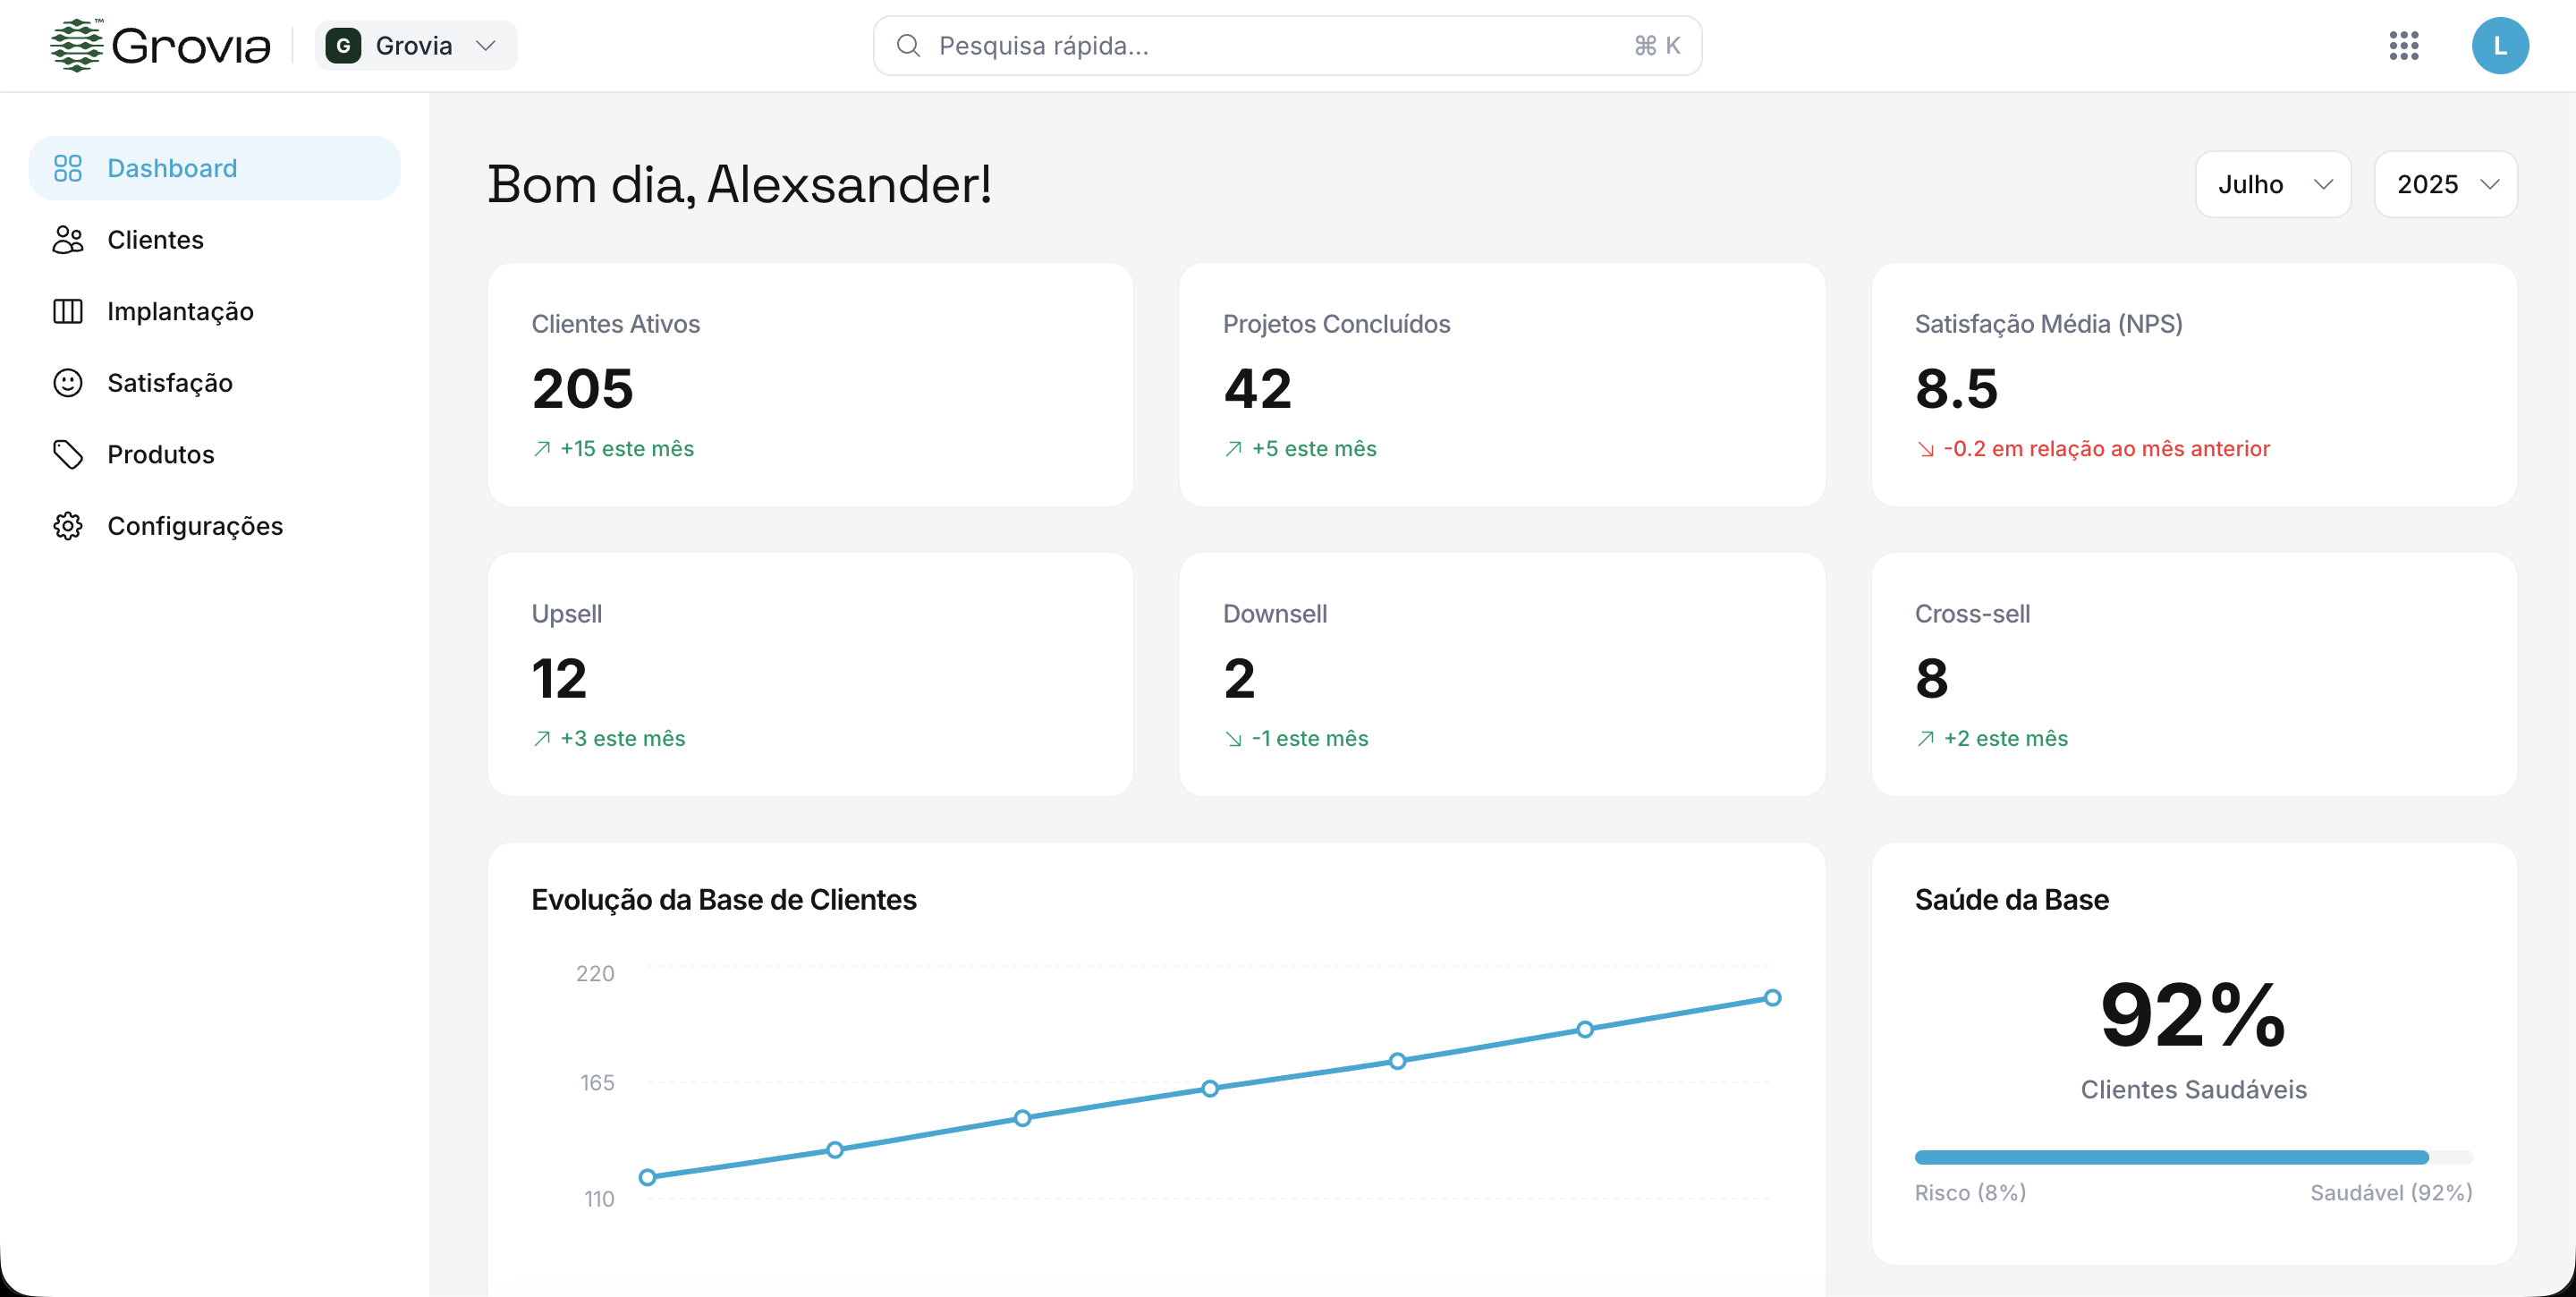This screenshot has height=1297, width=2576.
Task: Open the Grovia workspace switcher dropdown
Action: click(x=416, y=45)
